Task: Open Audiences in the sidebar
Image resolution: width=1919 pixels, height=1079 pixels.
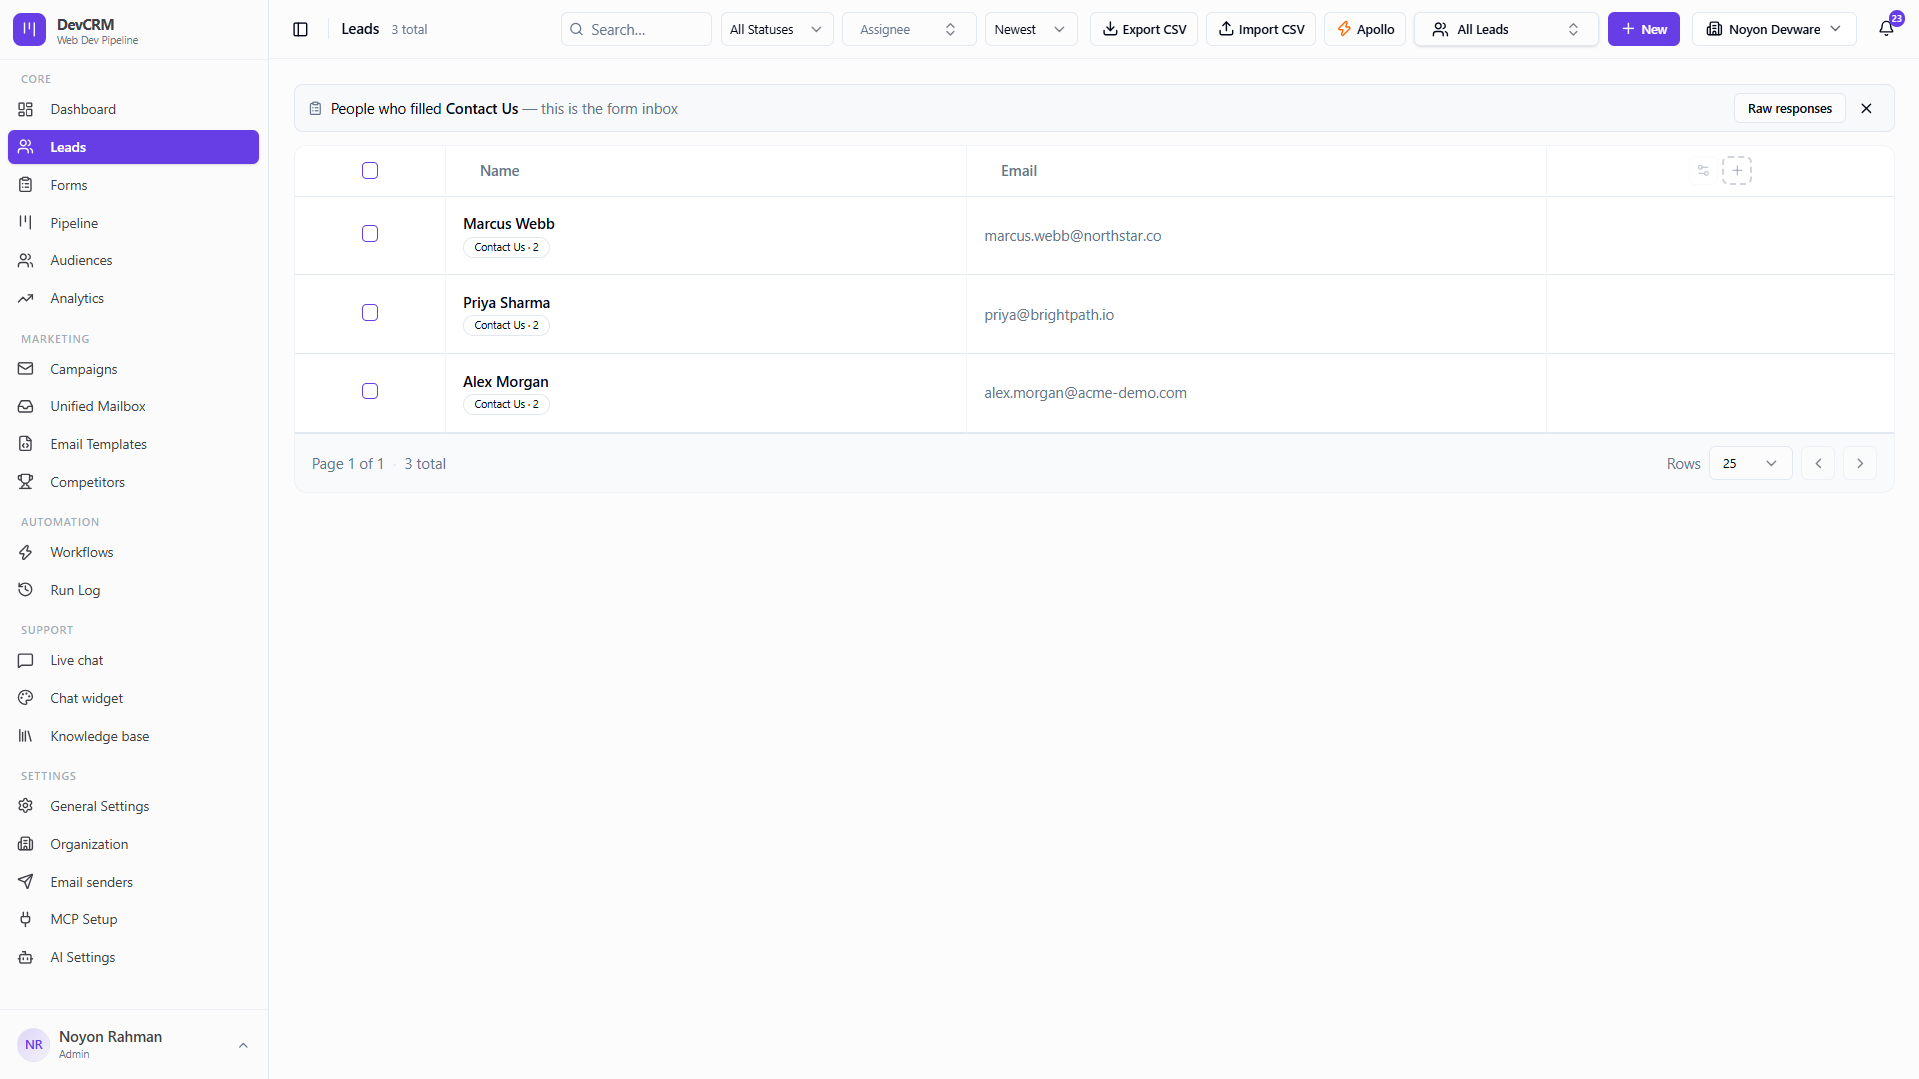Action: pos(133,260)
